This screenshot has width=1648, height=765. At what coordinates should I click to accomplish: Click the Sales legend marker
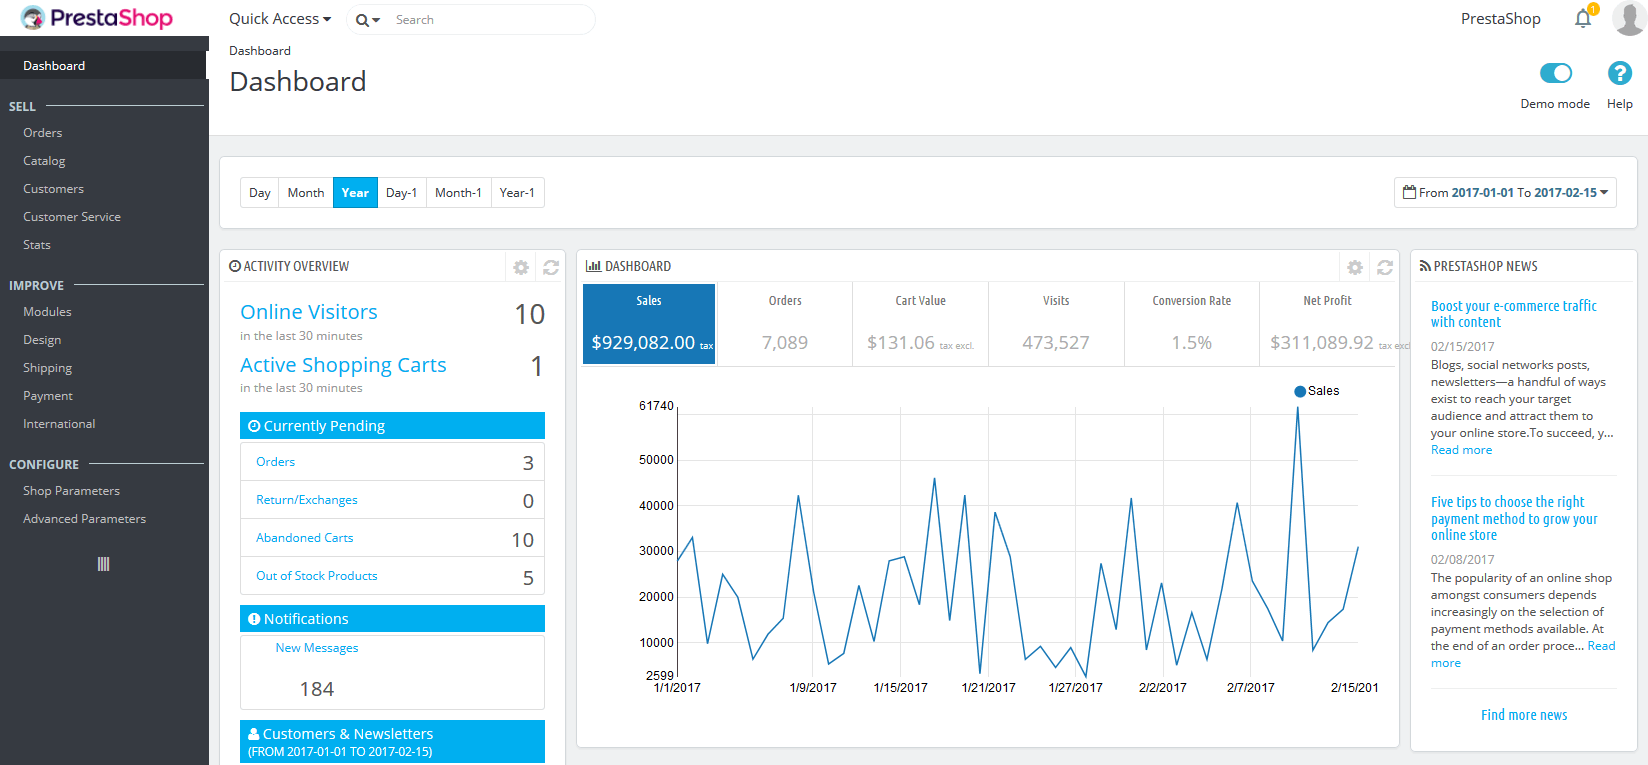tap(1300, 391)
